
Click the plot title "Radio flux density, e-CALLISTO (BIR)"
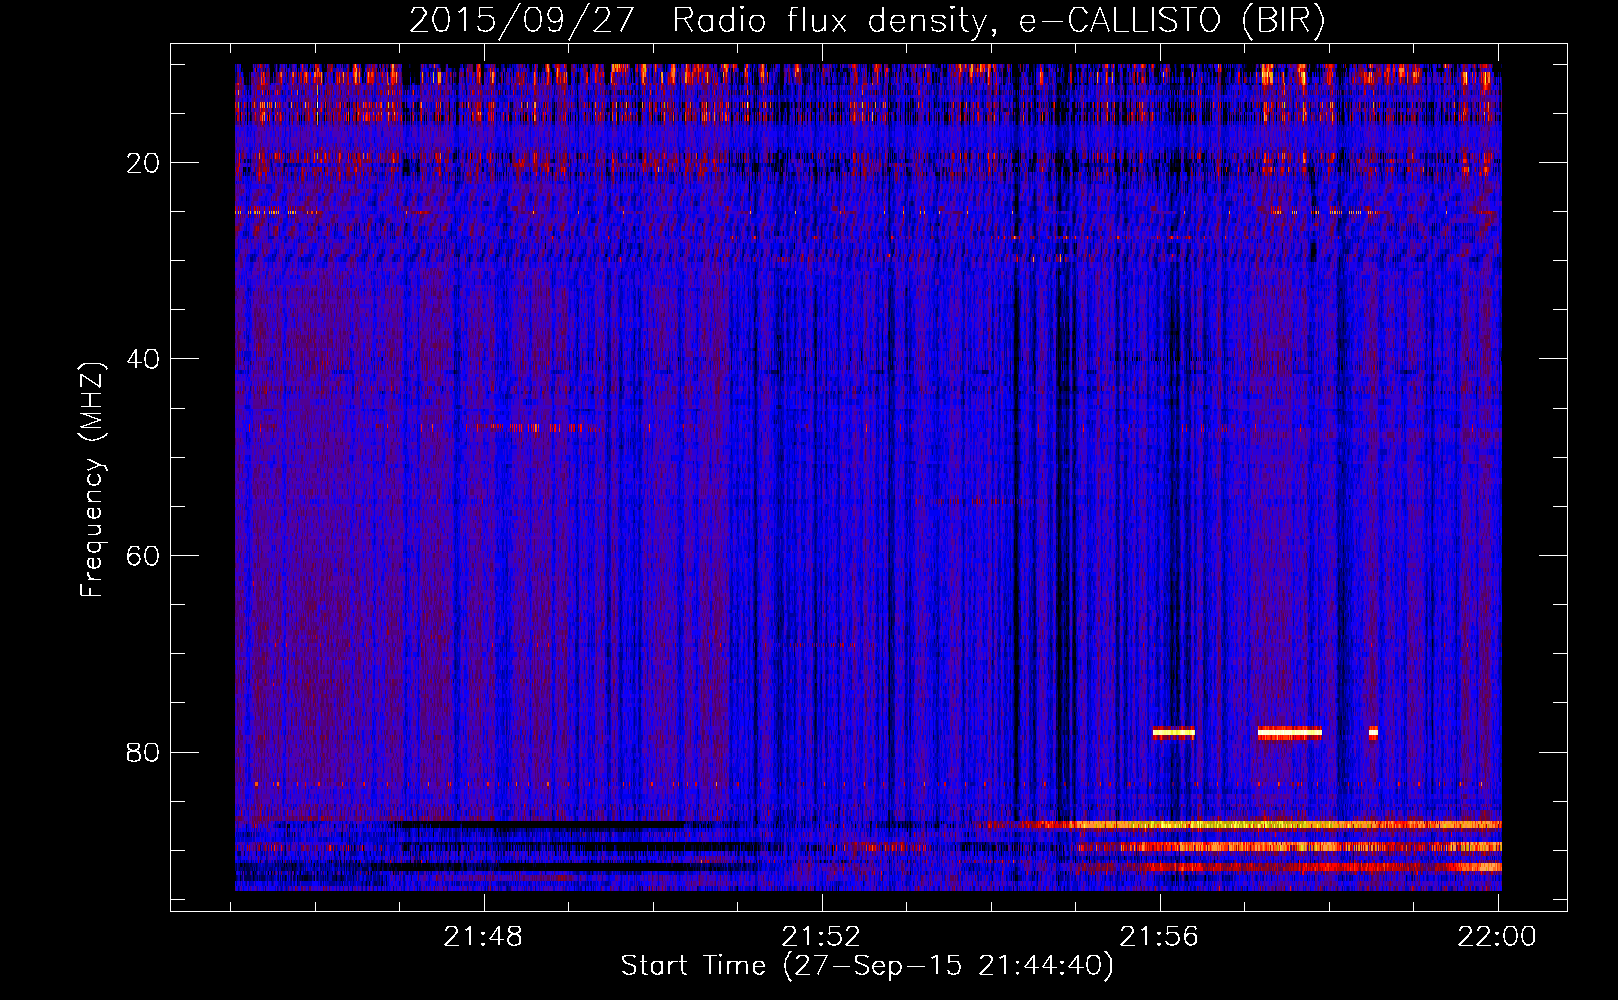tap(998, 20)
